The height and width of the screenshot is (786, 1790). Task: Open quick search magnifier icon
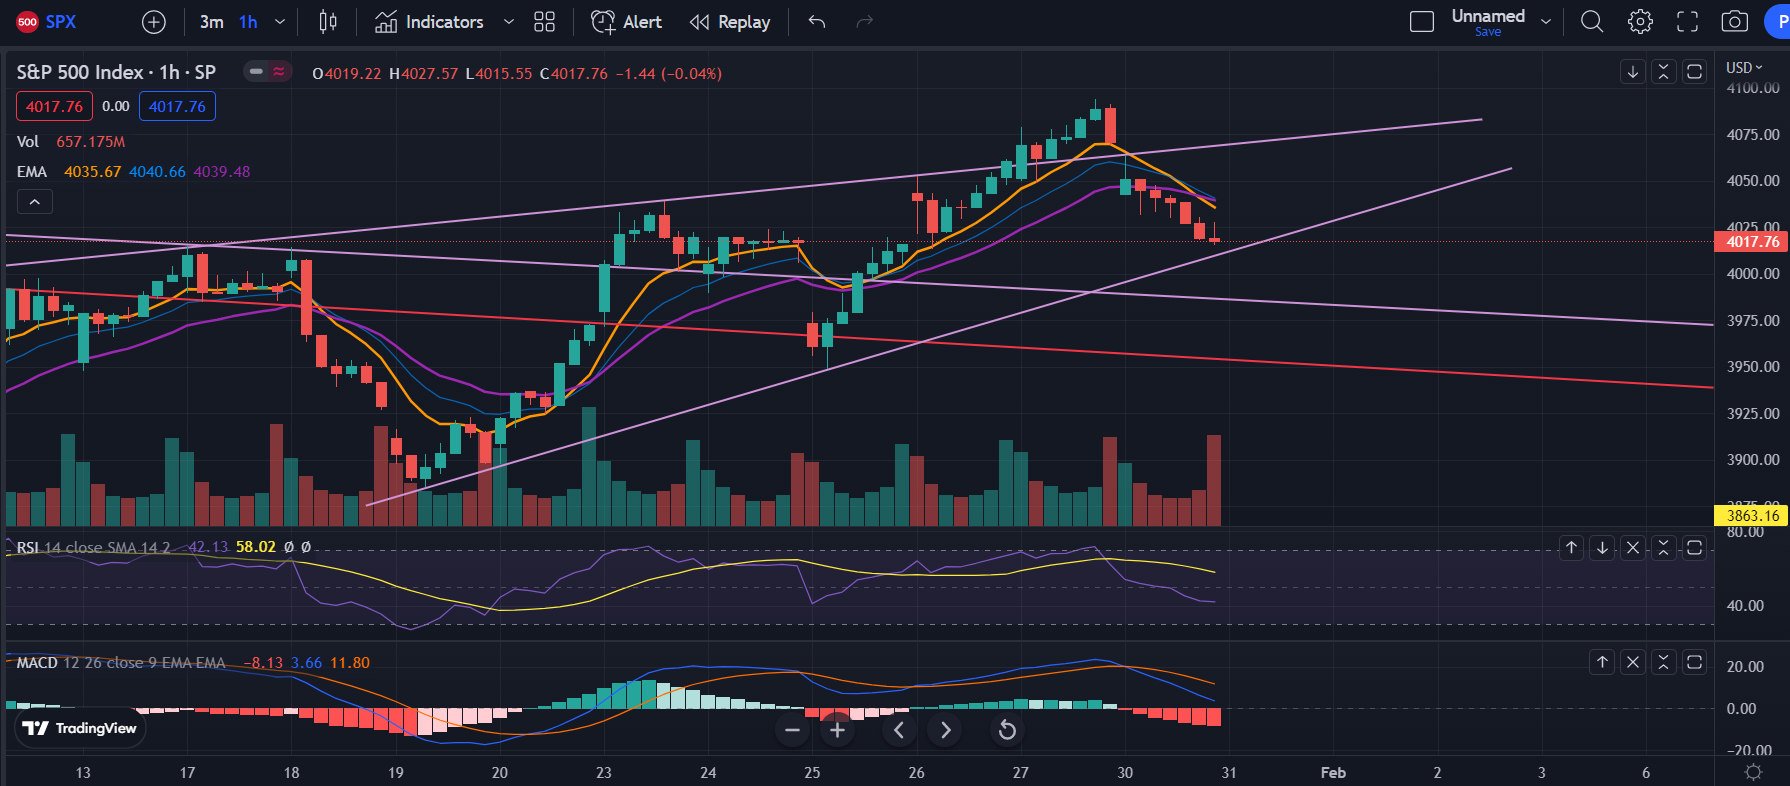[1592, 22]
